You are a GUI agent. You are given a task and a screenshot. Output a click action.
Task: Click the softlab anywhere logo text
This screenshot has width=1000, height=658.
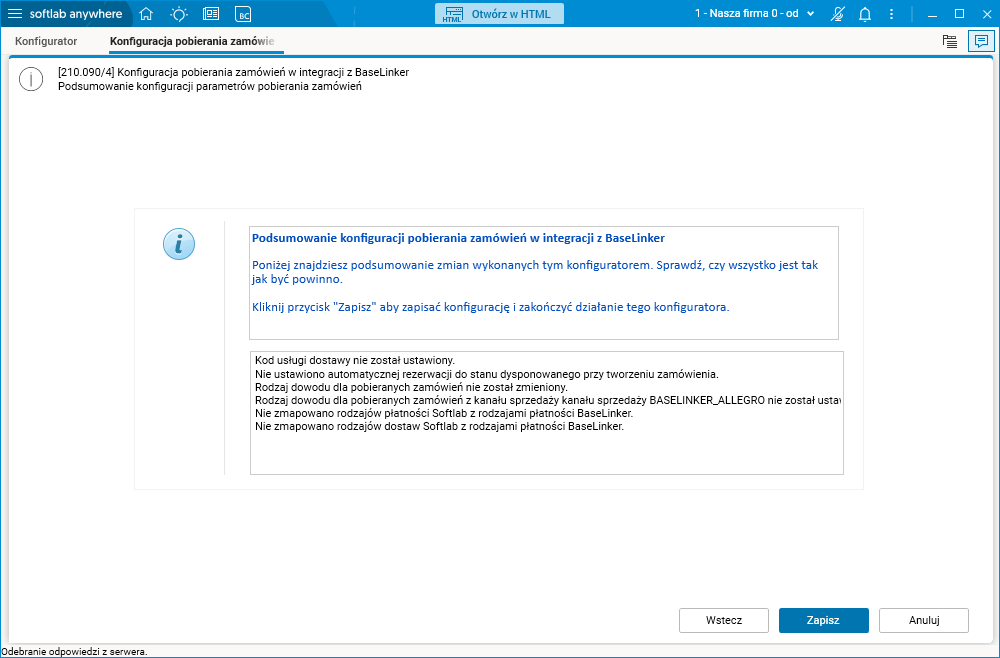pos(76,14)
